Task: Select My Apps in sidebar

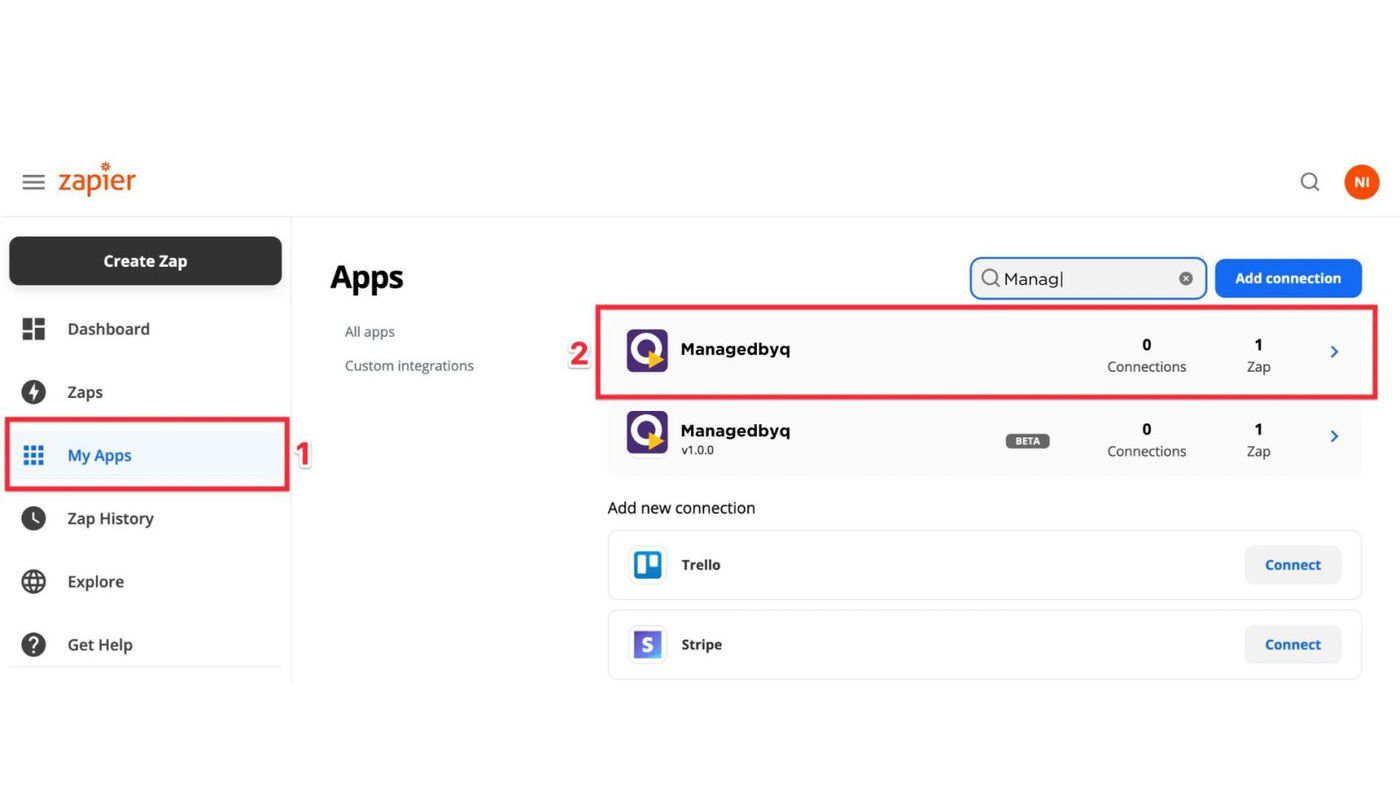Action: pyautogui.click(x=99, y=456)
